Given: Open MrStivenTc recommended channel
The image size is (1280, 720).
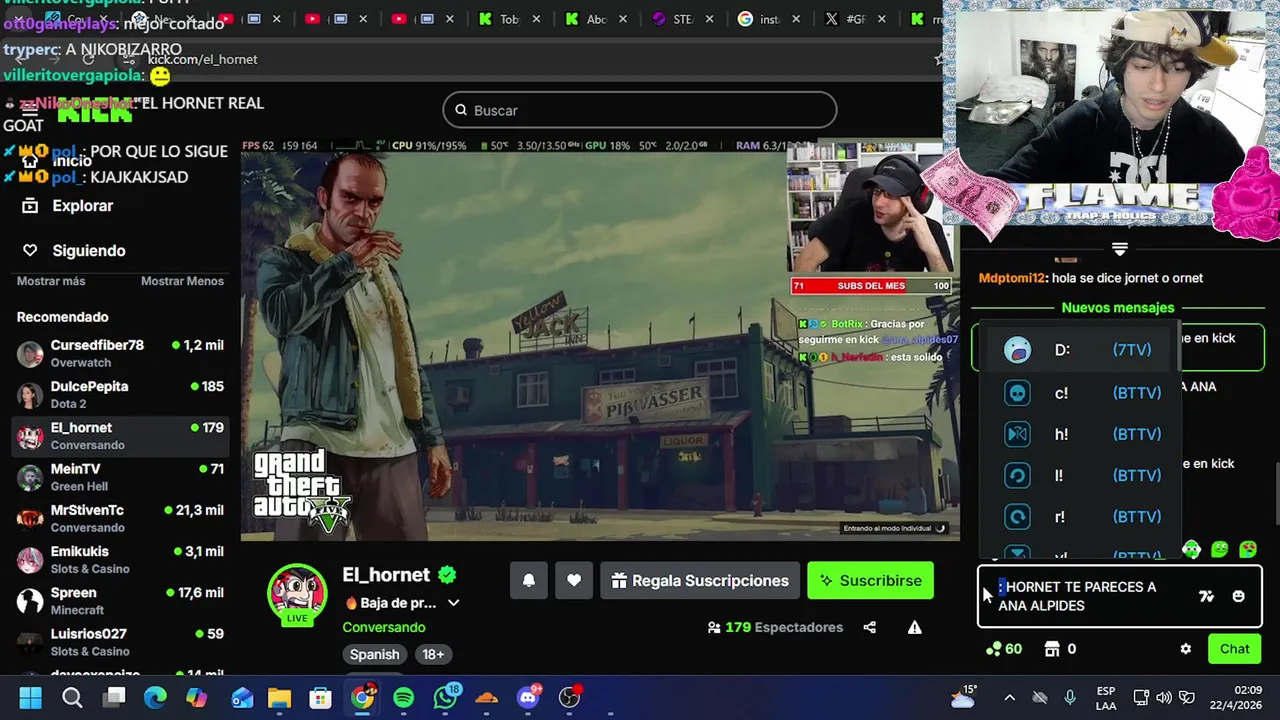Looking at the screenshot, I should point(120,518).
